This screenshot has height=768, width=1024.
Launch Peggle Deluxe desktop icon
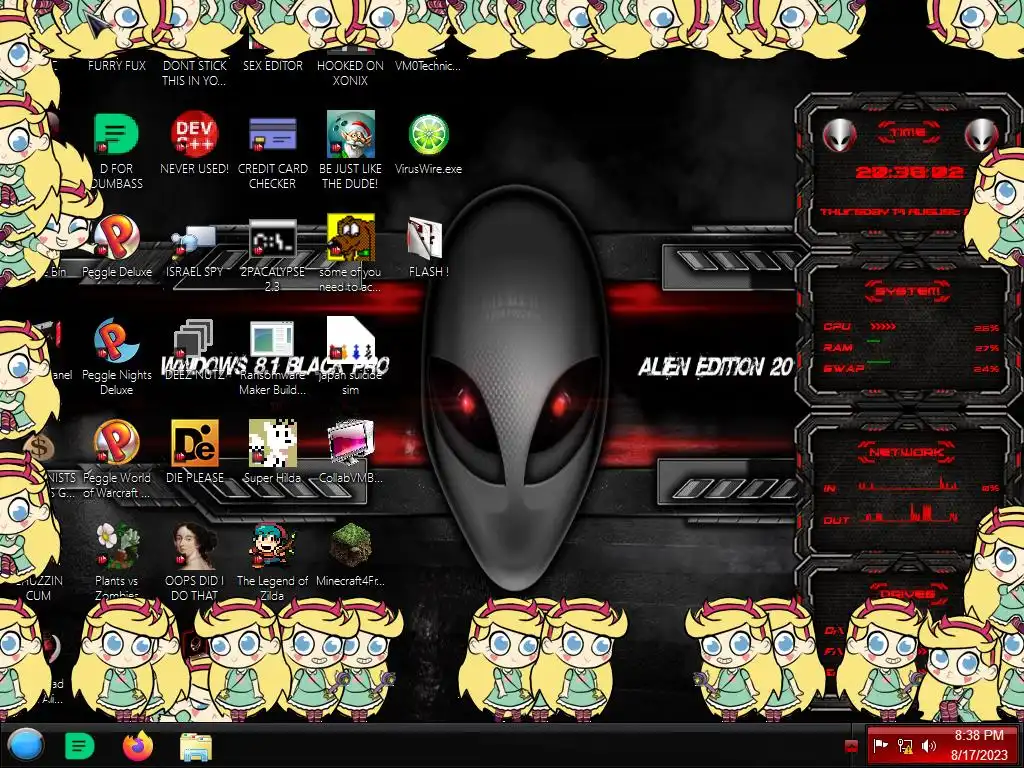(x=116, y=237)
